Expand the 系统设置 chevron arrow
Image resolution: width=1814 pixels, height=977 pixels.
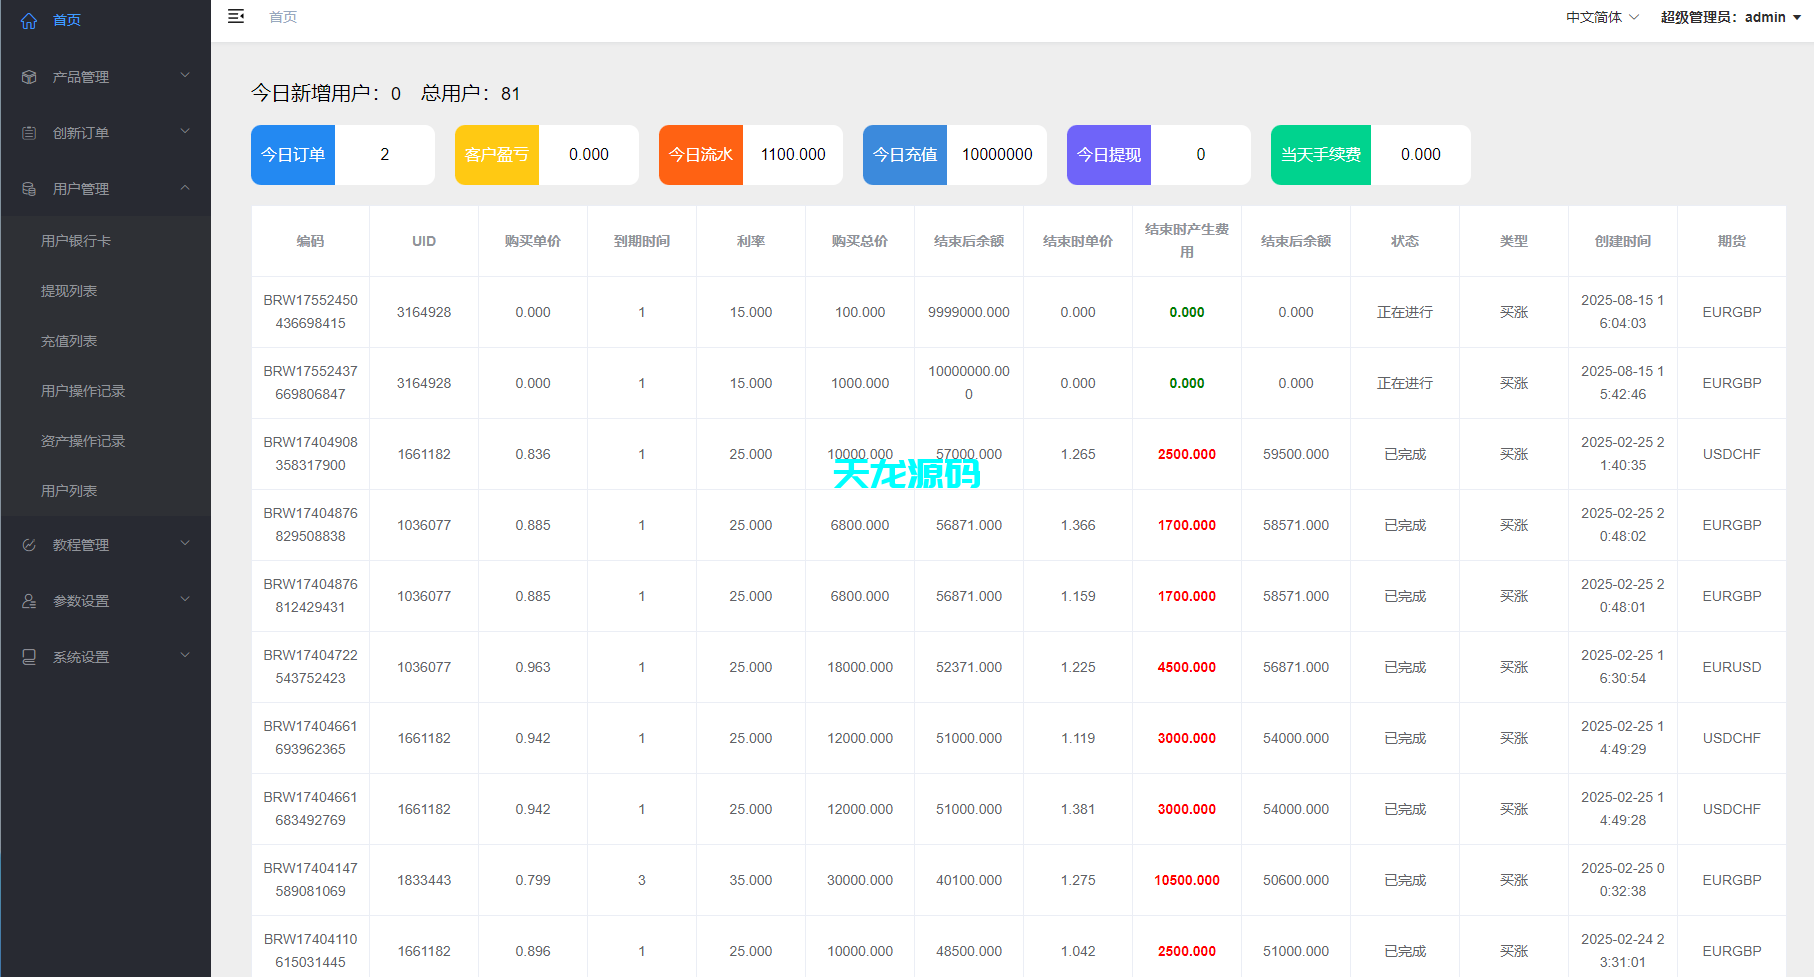coord(185,656)
